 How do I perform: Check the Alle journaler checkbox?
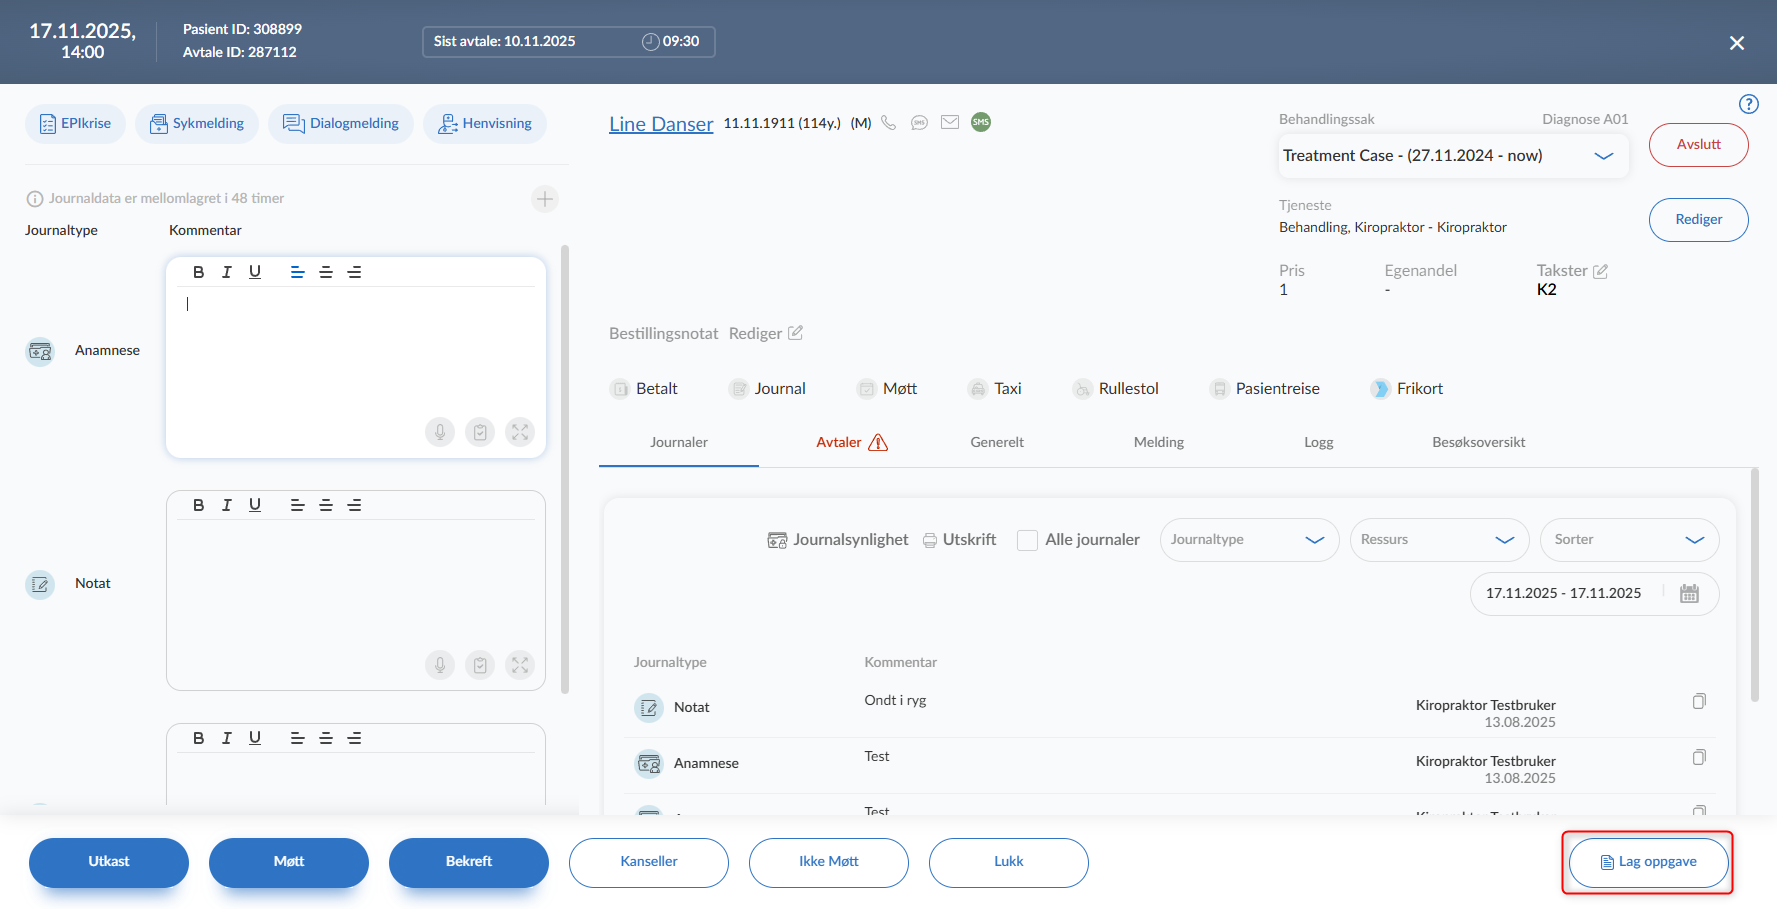[x=1027, y=540]
